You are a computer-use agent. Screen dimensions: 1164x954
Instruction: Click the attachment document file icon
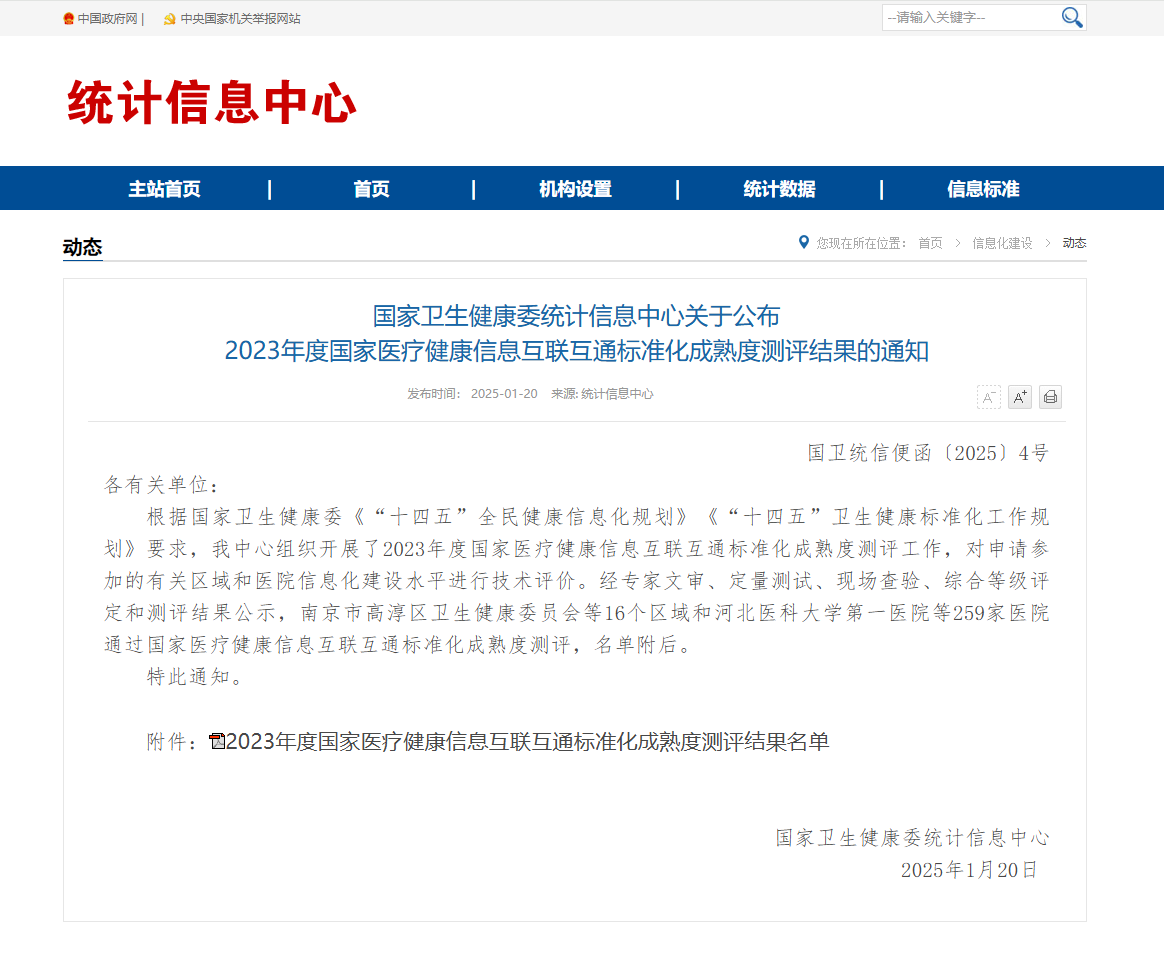point(217,742)
